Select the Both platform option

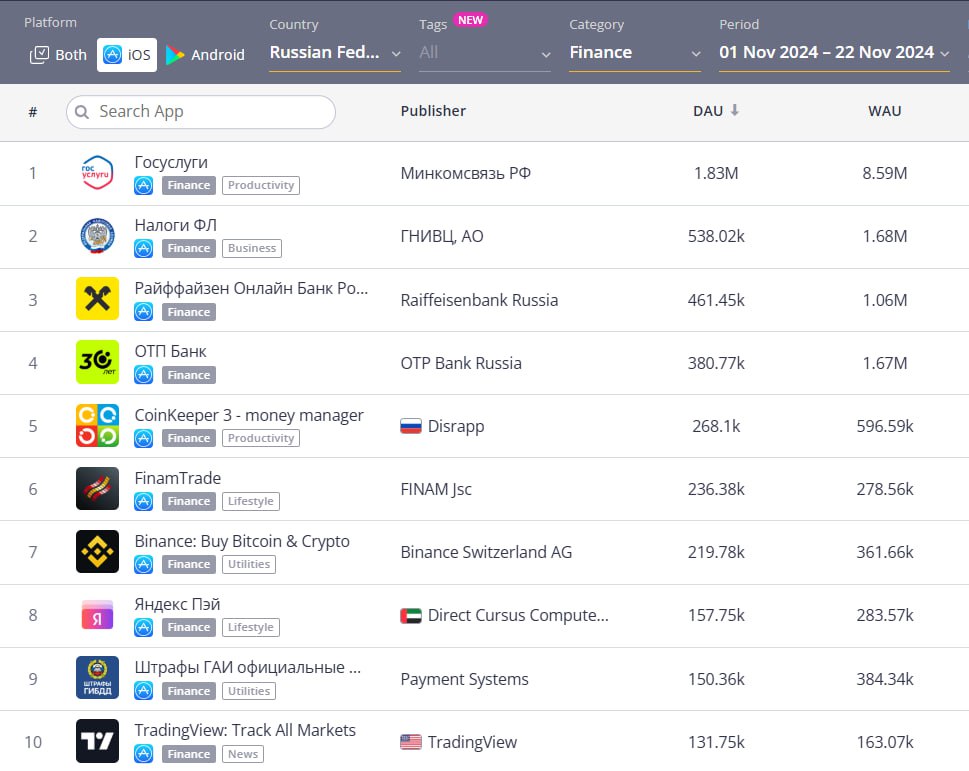click(x=59, y=55)
